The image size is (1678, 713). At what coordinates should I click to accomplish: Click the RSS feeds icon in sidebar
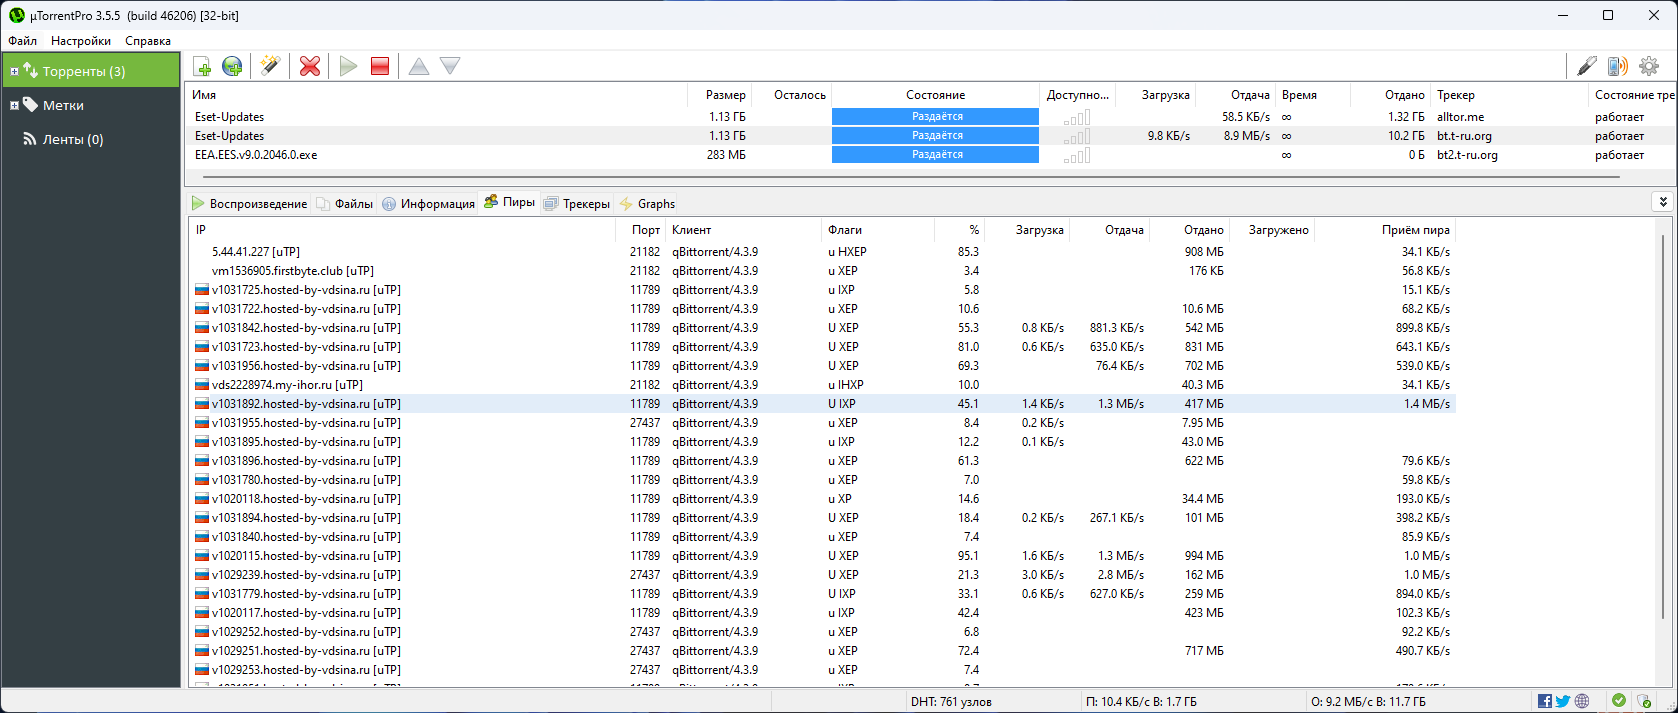click(x=30, y=139)
